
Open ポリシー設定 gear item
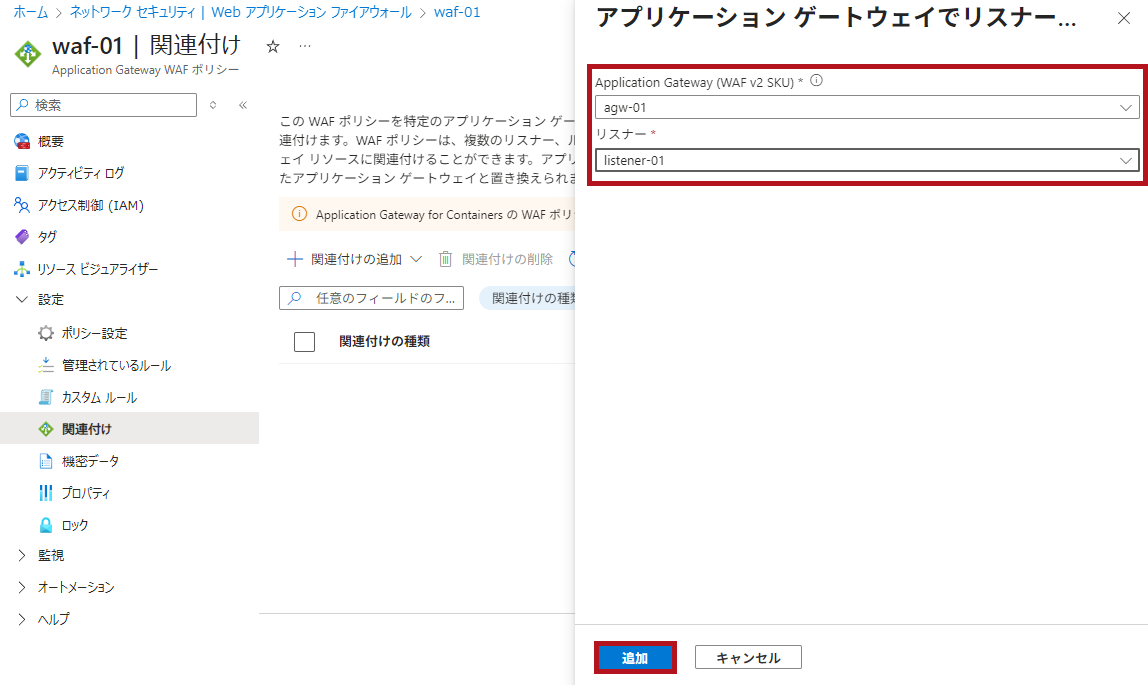point(94,333)
